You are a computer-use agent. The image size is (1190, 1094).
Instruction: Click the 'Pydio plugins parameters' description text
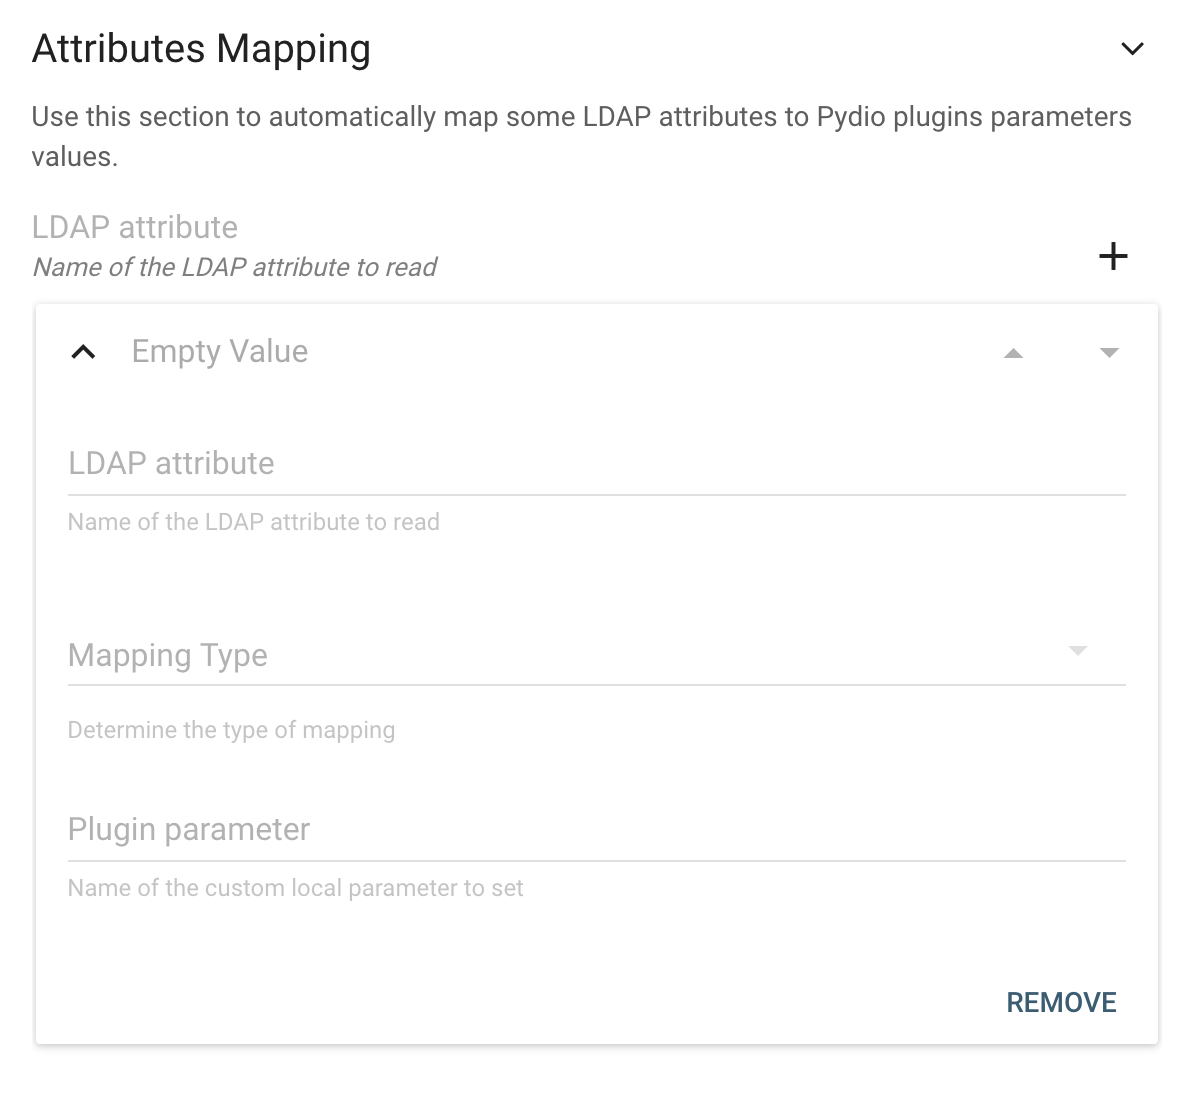click(x=974, y=118)
